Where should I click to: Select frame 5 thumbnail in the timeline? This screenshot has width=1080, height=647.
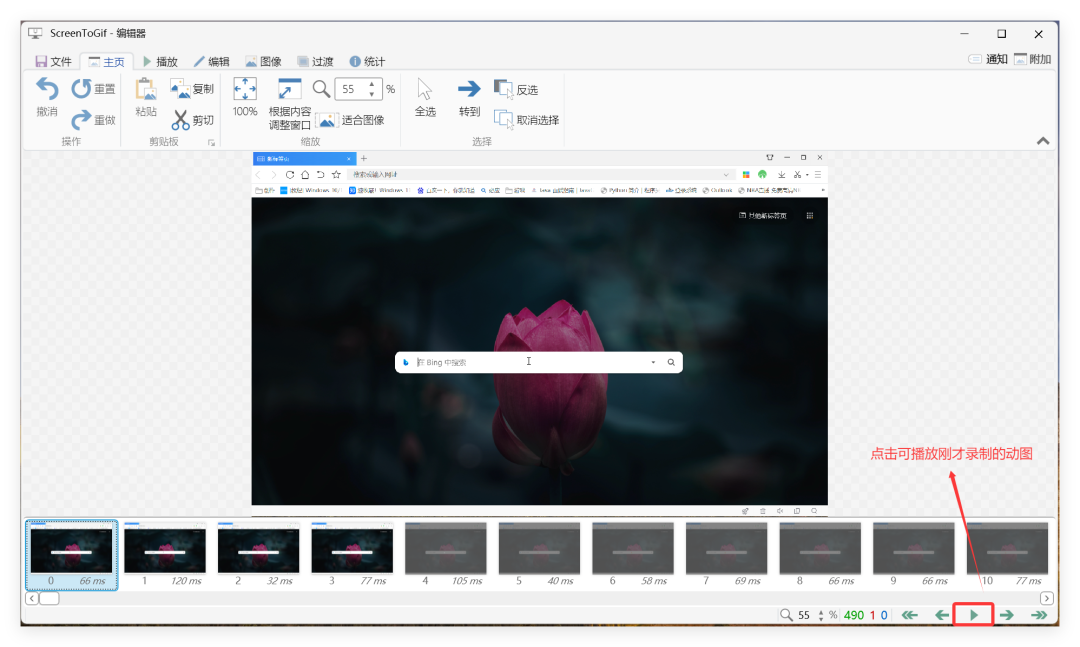[x=539, y=550]
